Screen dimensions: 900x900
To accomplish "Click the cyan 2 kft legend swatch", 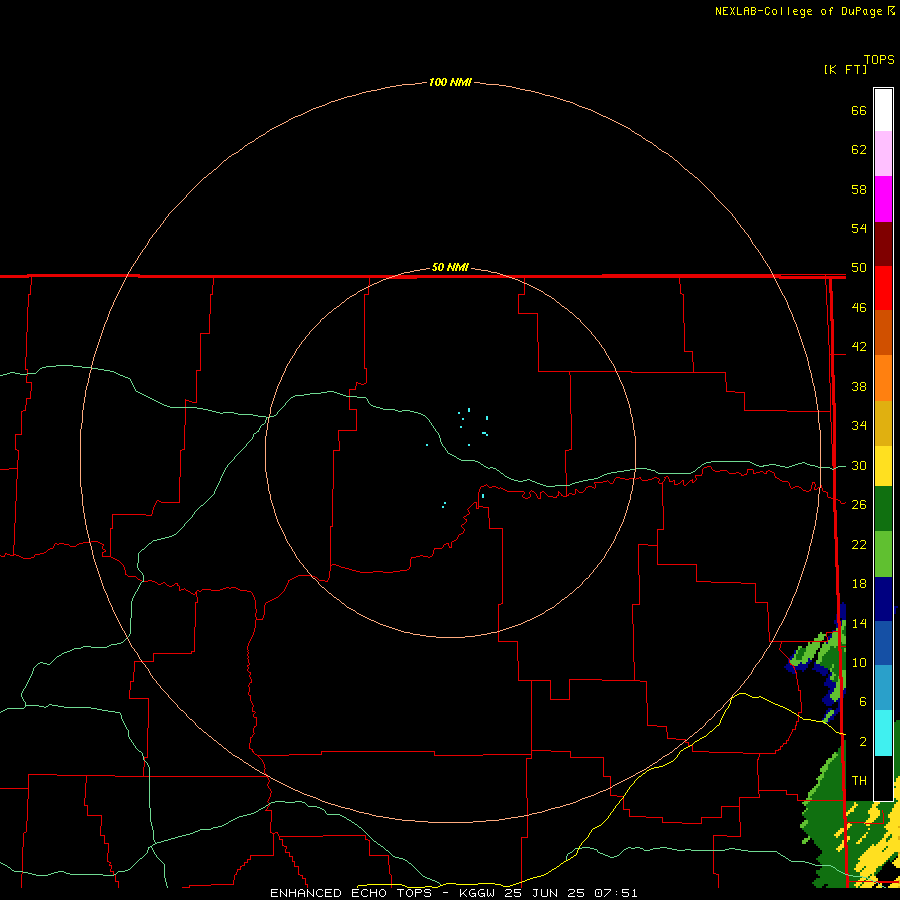I will [883, 733].
